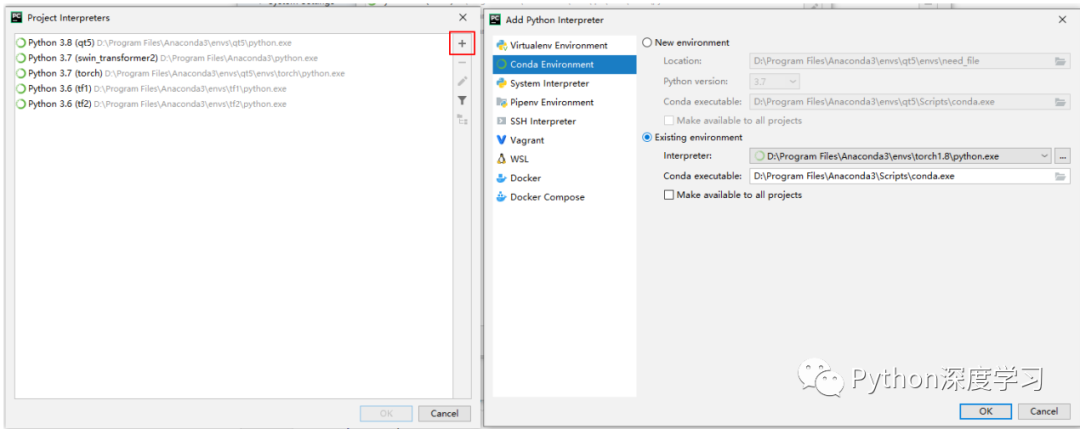Choose System Interpreter type
The image size is (1080, 429).
coord(565,83)
